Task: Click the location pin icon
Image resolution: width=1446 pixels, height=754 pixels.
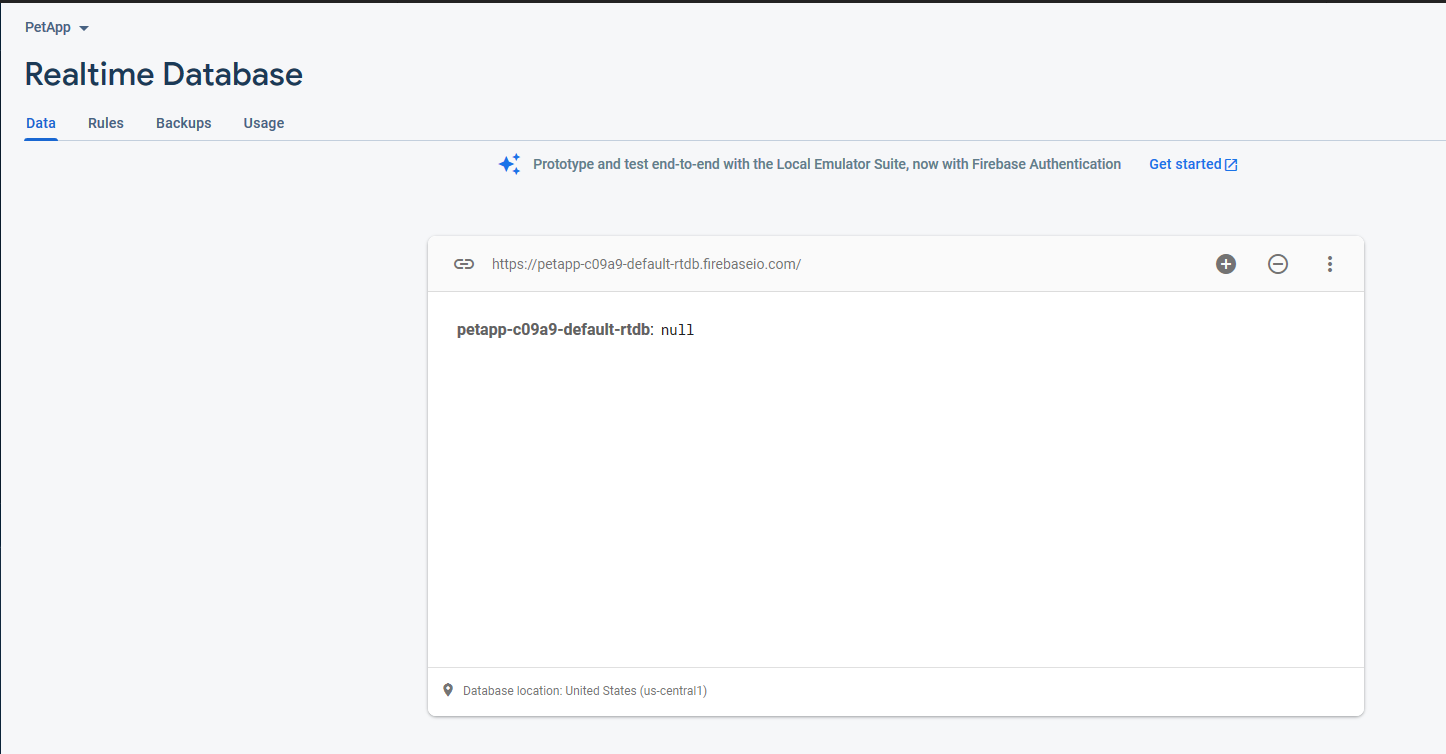Action: pos(448,690)
